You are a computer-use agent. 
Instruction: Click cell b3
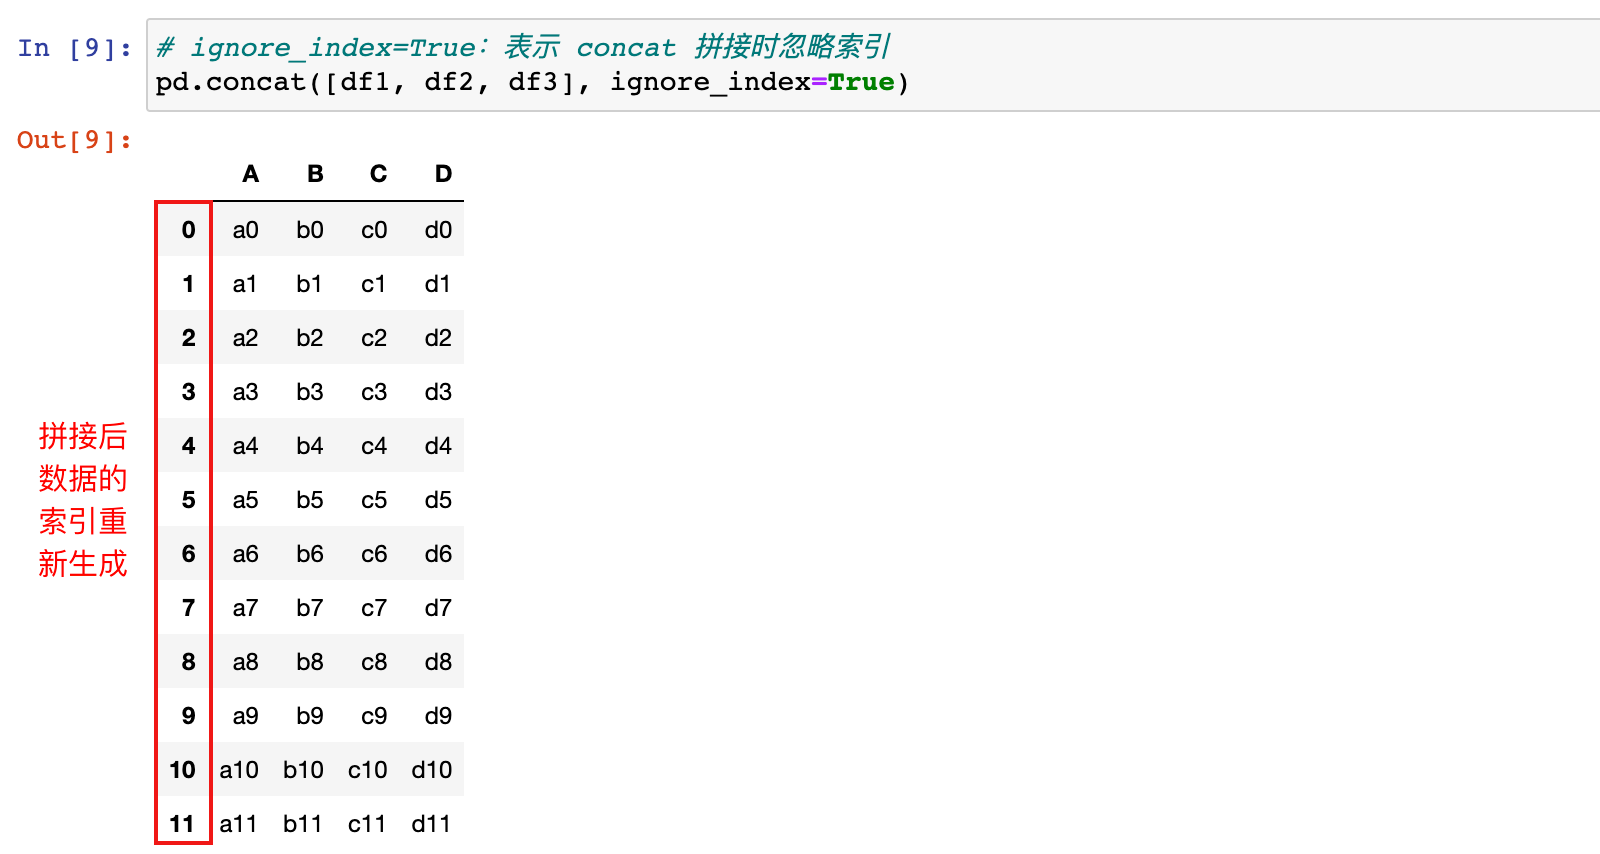(310, 392)
